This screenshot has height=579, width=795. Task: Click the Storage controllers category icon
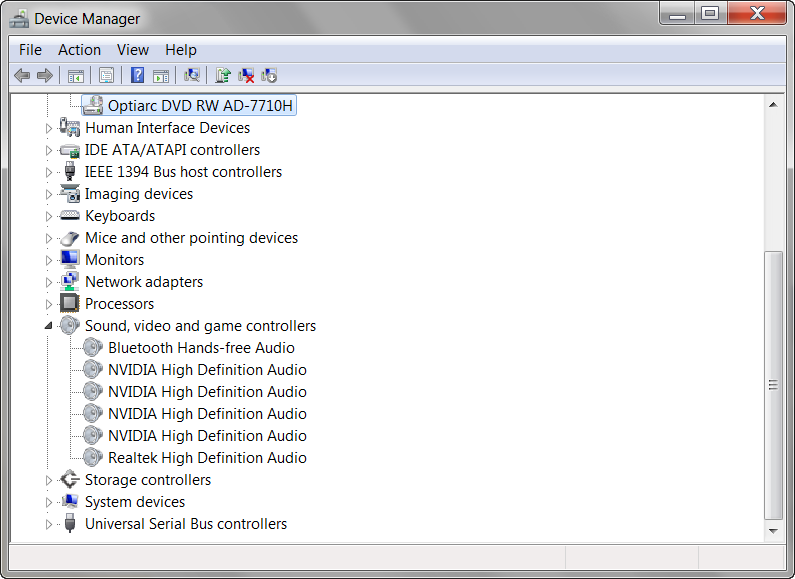(69, 479)
